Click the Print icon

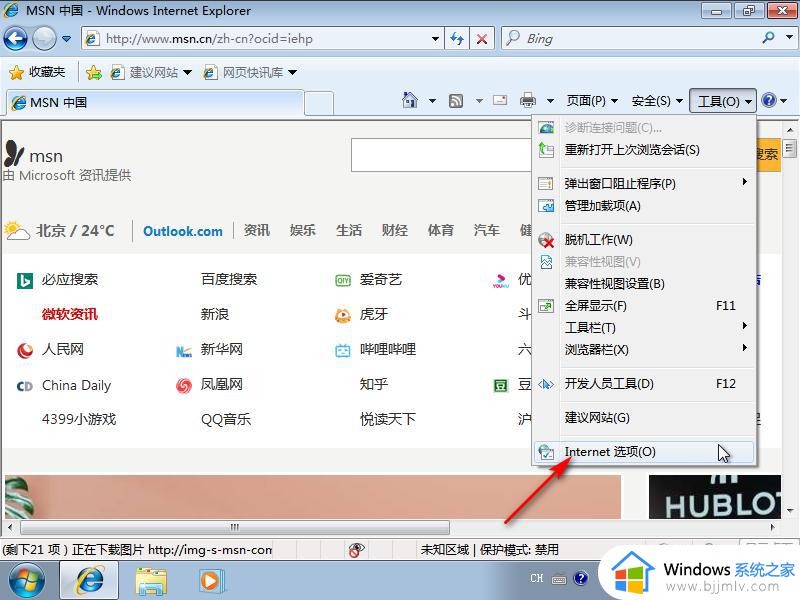528,100
